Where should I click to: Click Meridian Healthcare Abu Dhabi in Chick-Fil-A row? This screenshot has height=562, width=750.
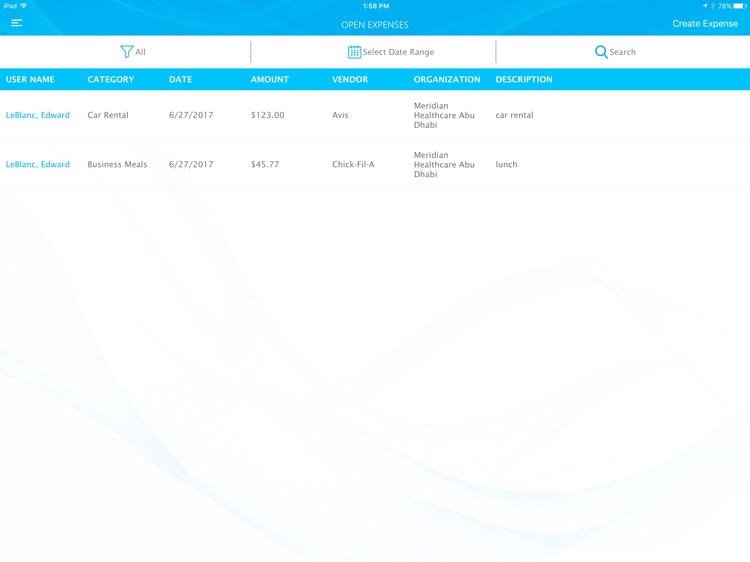click(x=444, y=164)
